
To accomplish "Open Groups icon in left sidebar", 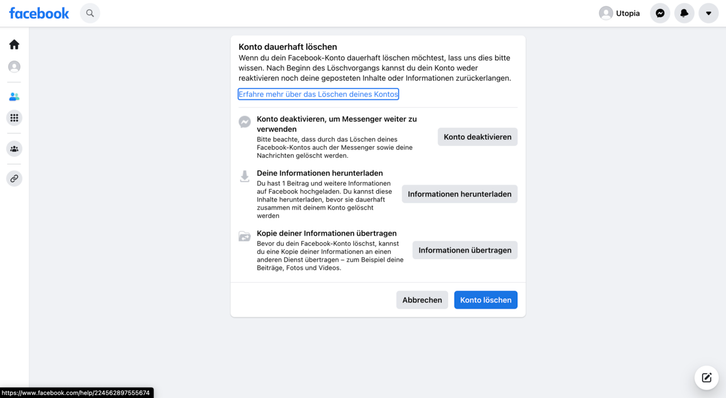I will 14,149.
